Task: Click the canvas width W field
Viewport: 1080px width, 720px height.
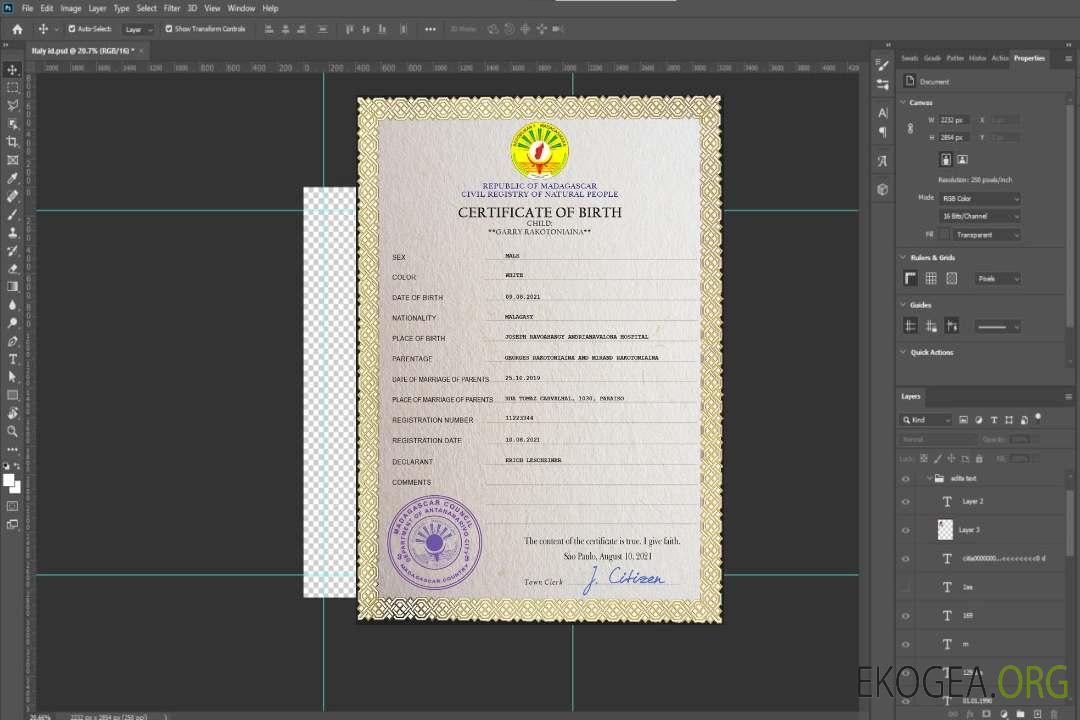Action: click(953, 120)
